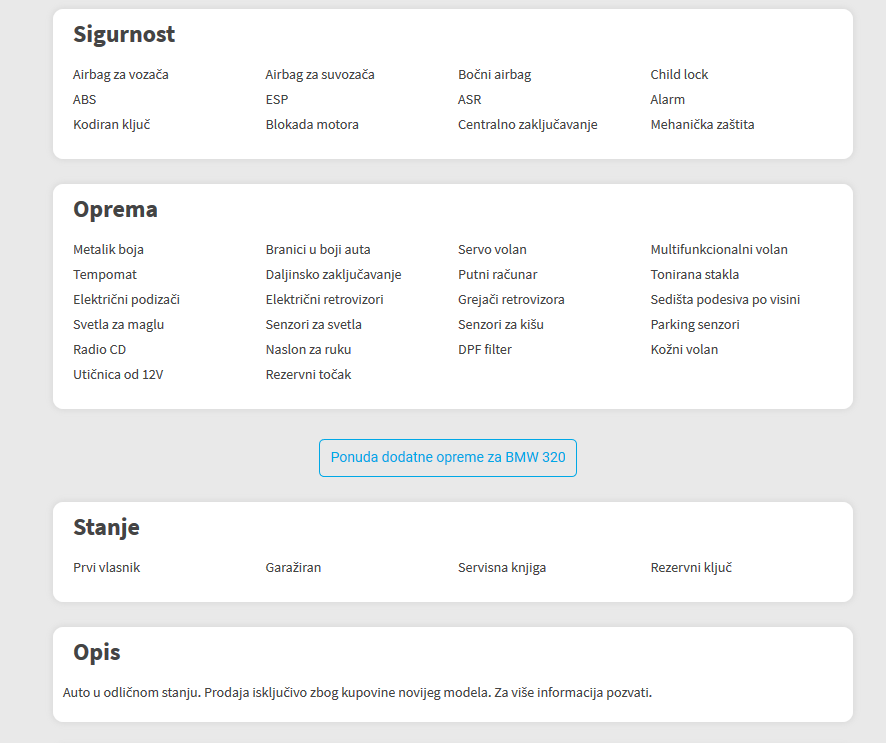This screenshot has width=886, height=743.
Task: Click the Centralno zaključavanje item
Action: (x=527, y=124)
